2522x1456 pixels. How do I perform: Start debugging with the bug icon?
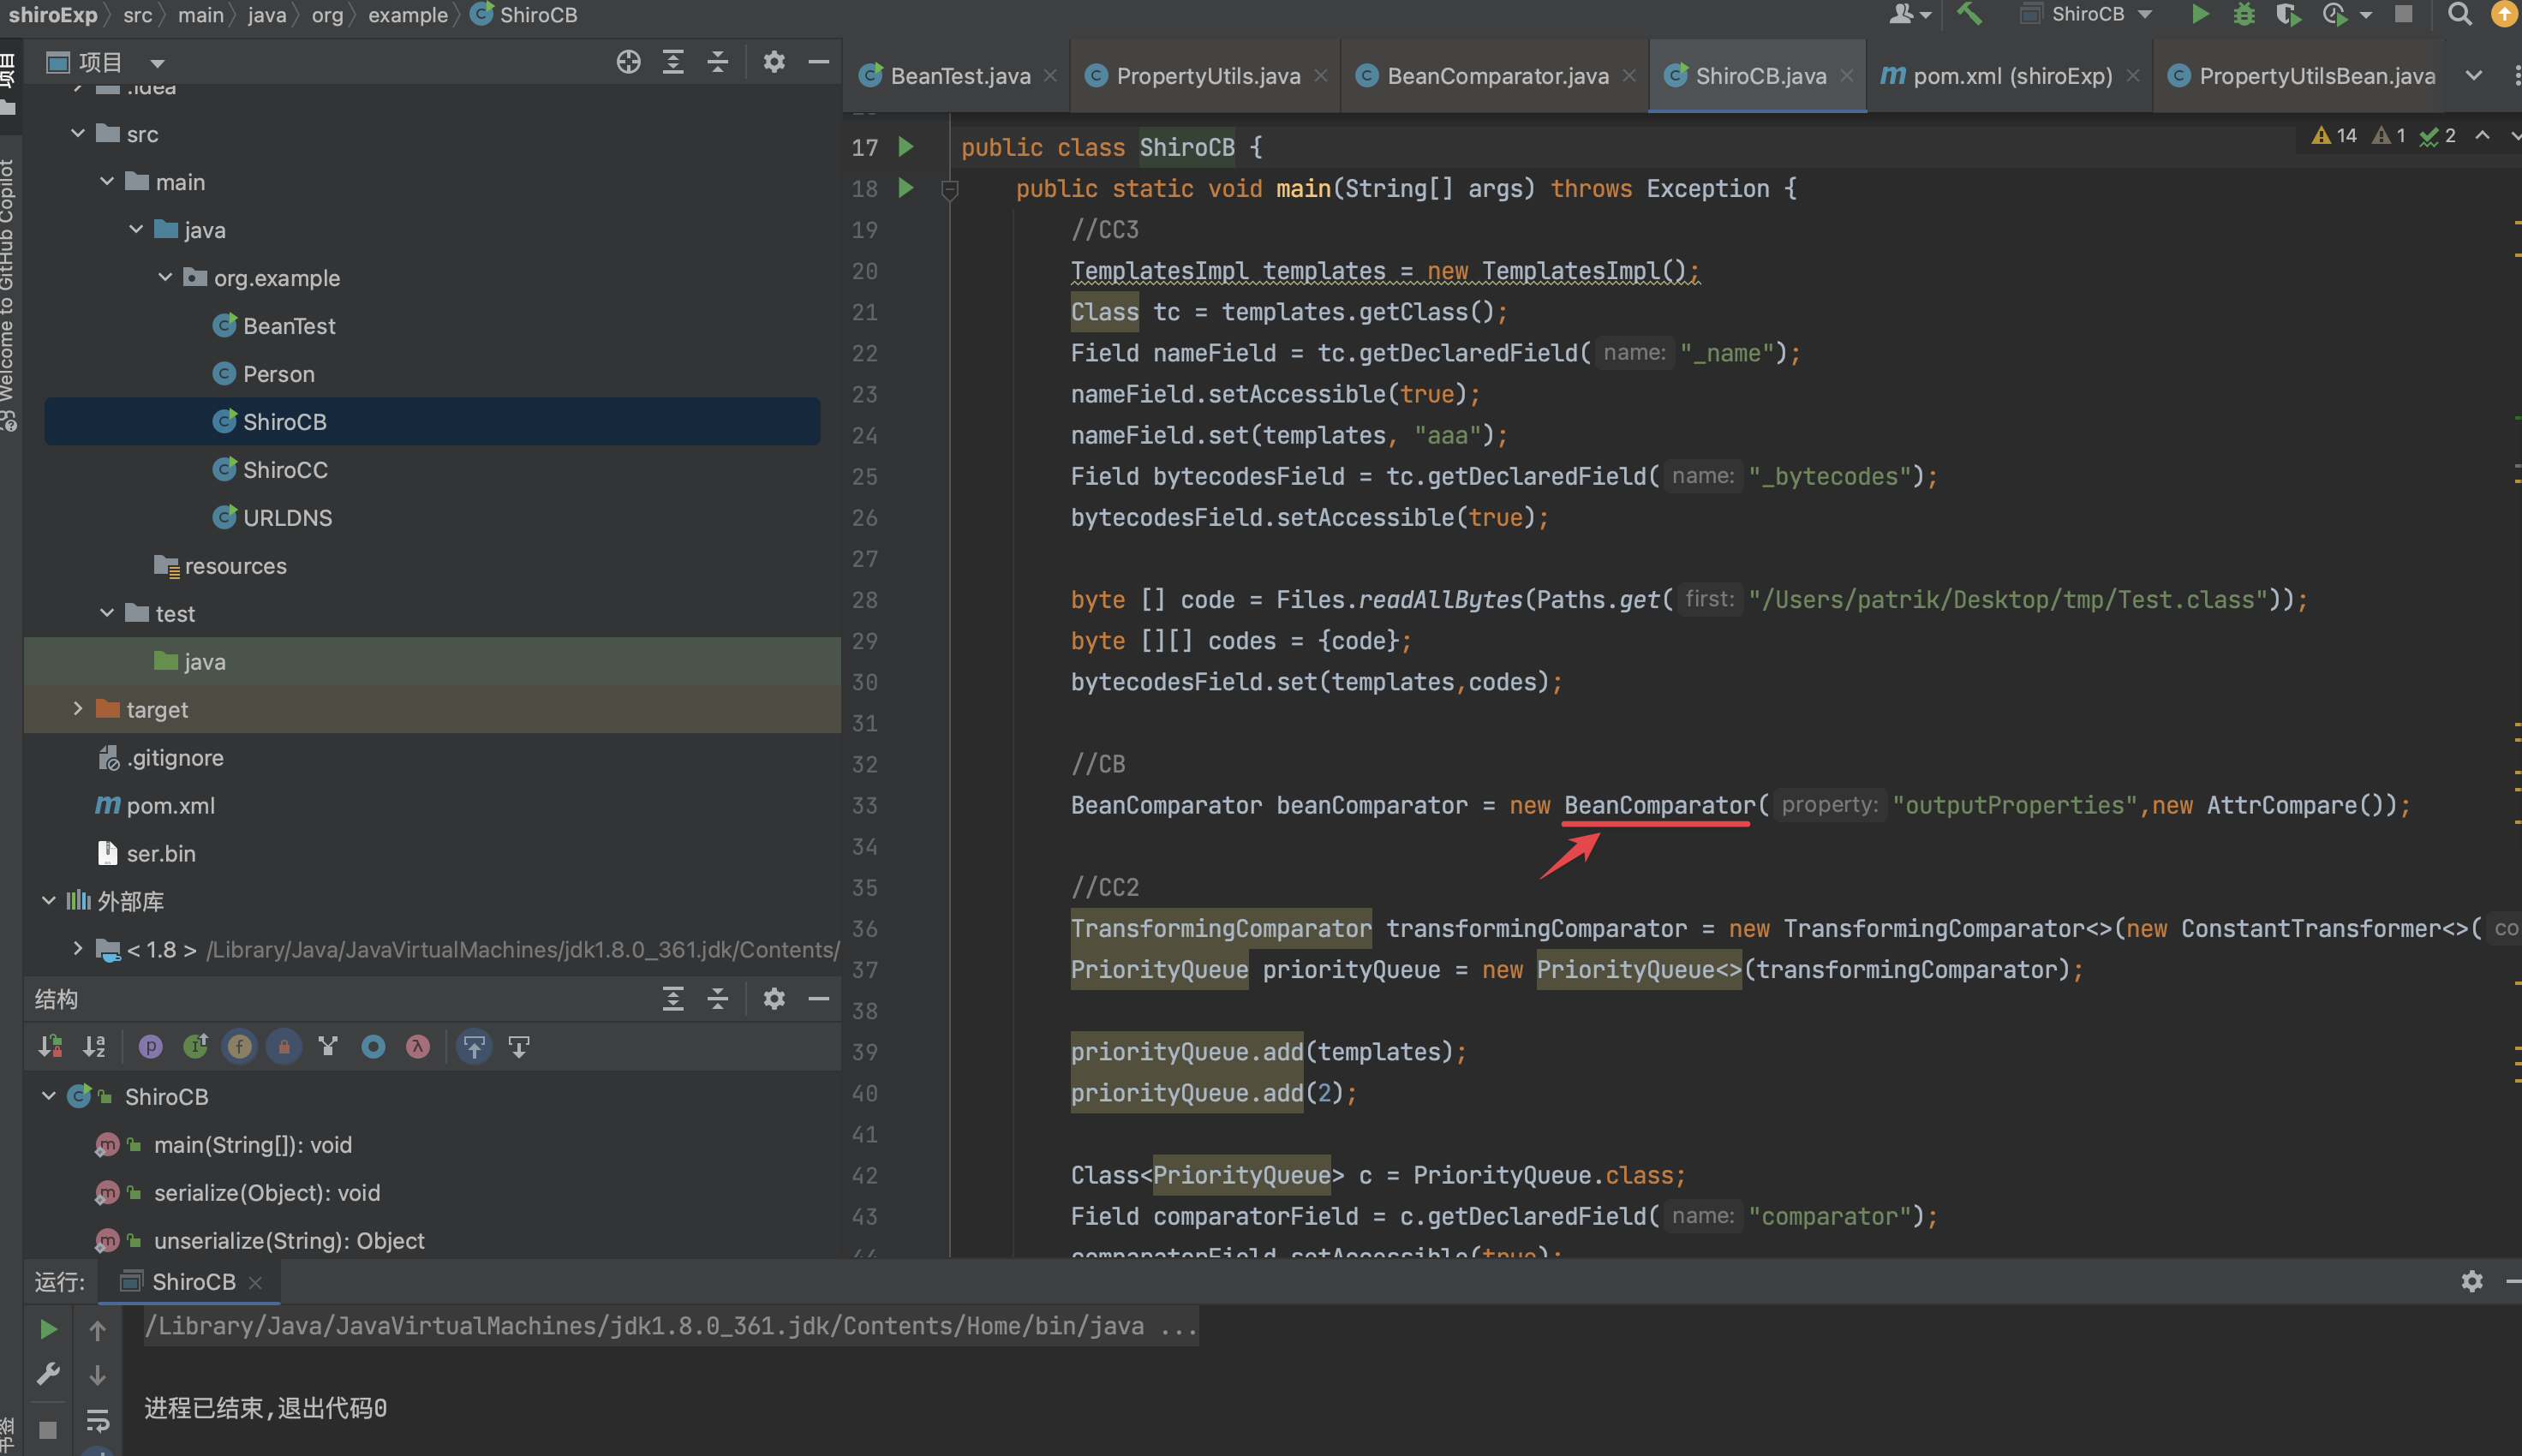[x=2244, y=14]
